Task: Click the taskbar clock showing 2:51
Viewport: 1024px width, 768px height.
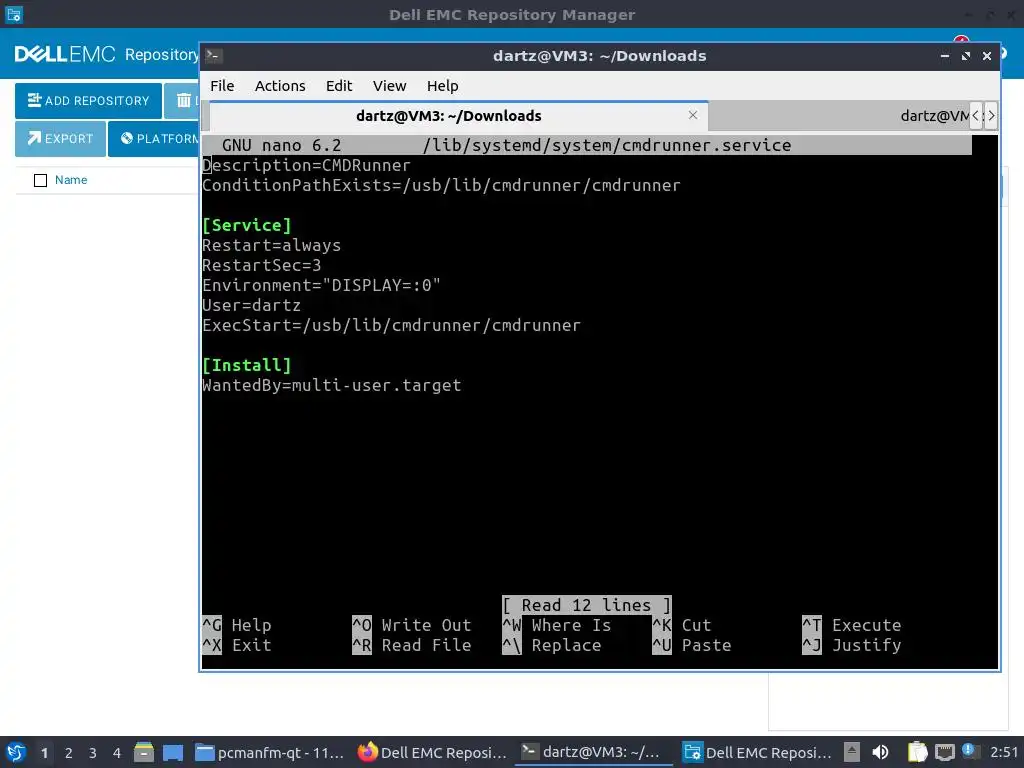Action: [x=1004, y=752]
